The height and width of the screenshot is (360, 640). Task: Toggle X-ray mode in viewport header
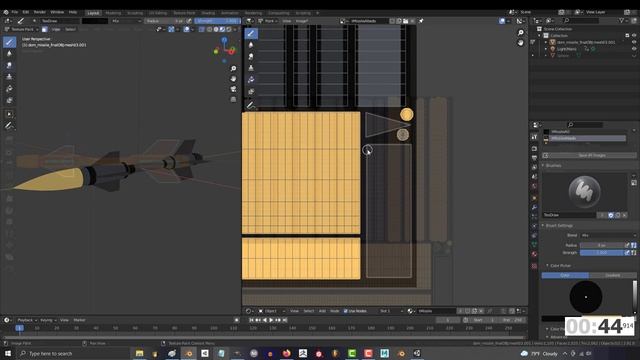point(202,29)
